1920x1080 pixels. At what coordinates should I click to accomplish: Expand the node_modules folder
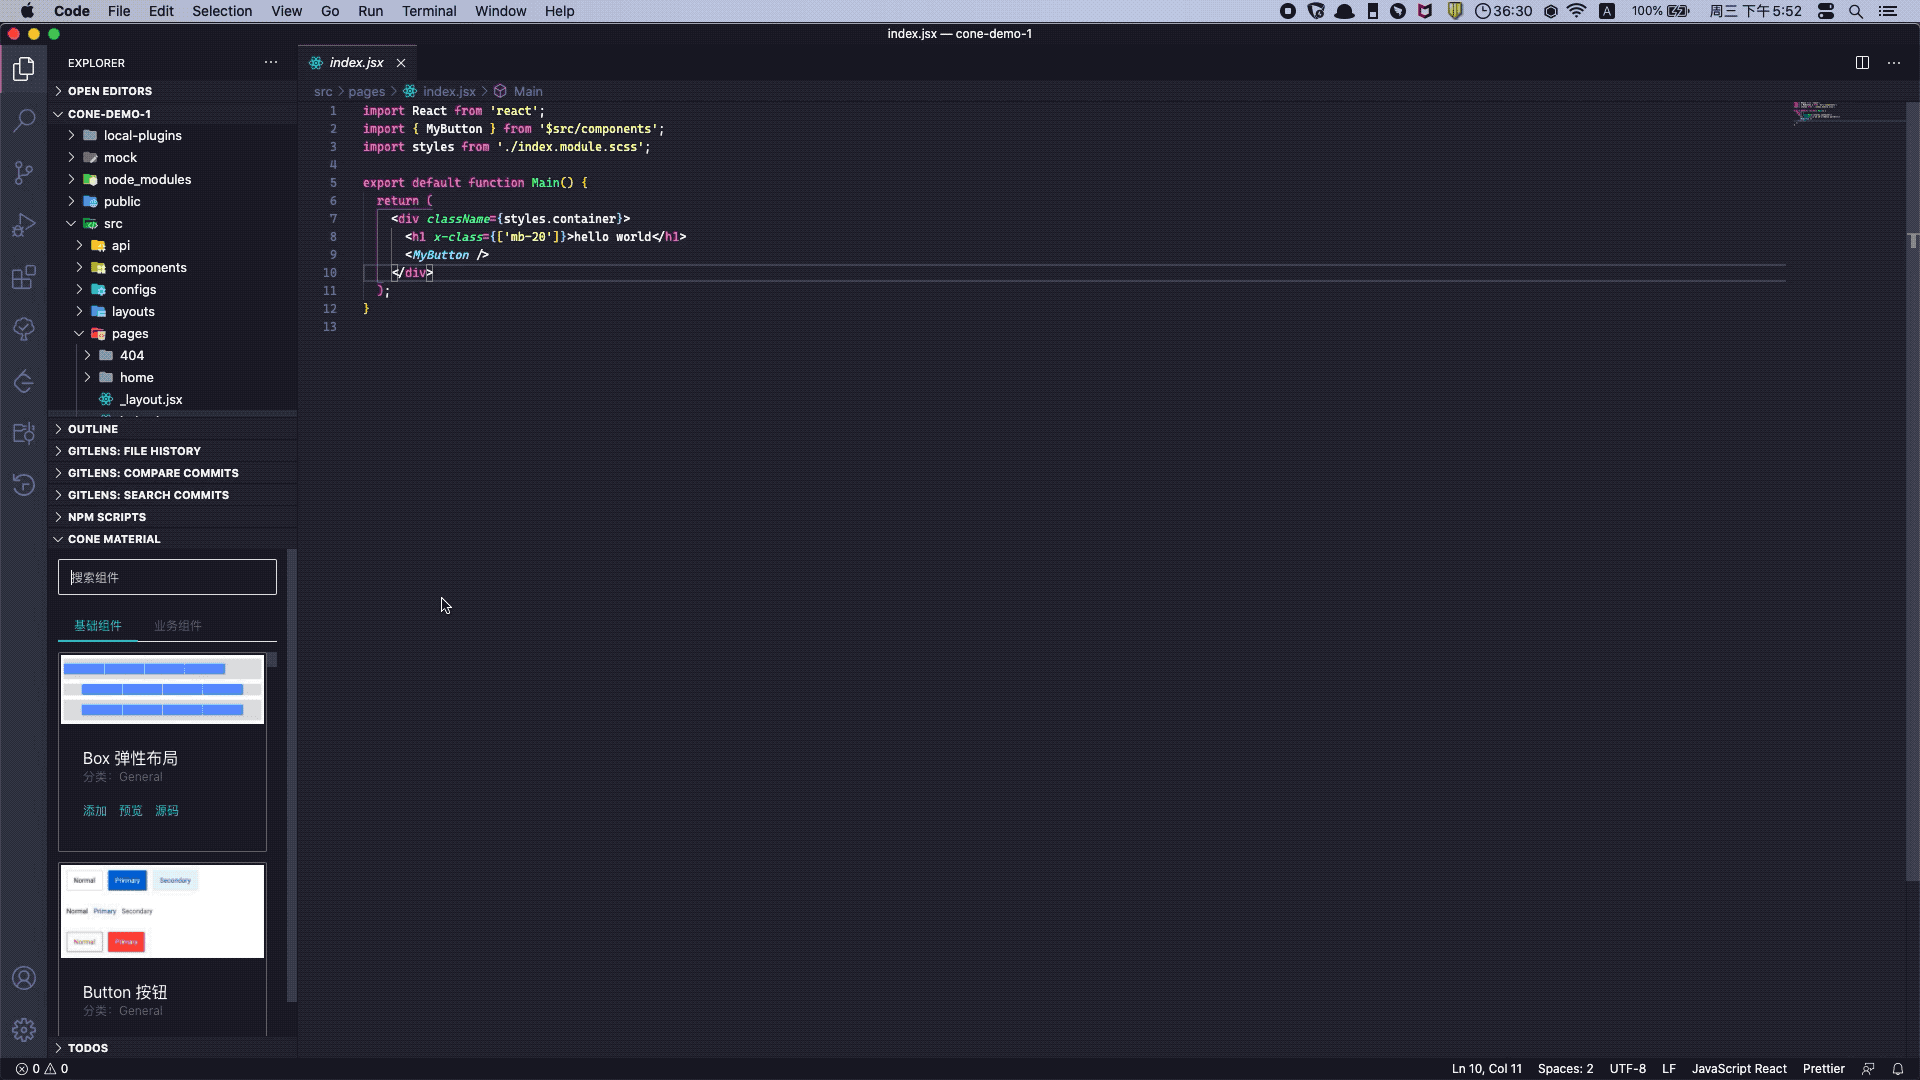(147, 179)
